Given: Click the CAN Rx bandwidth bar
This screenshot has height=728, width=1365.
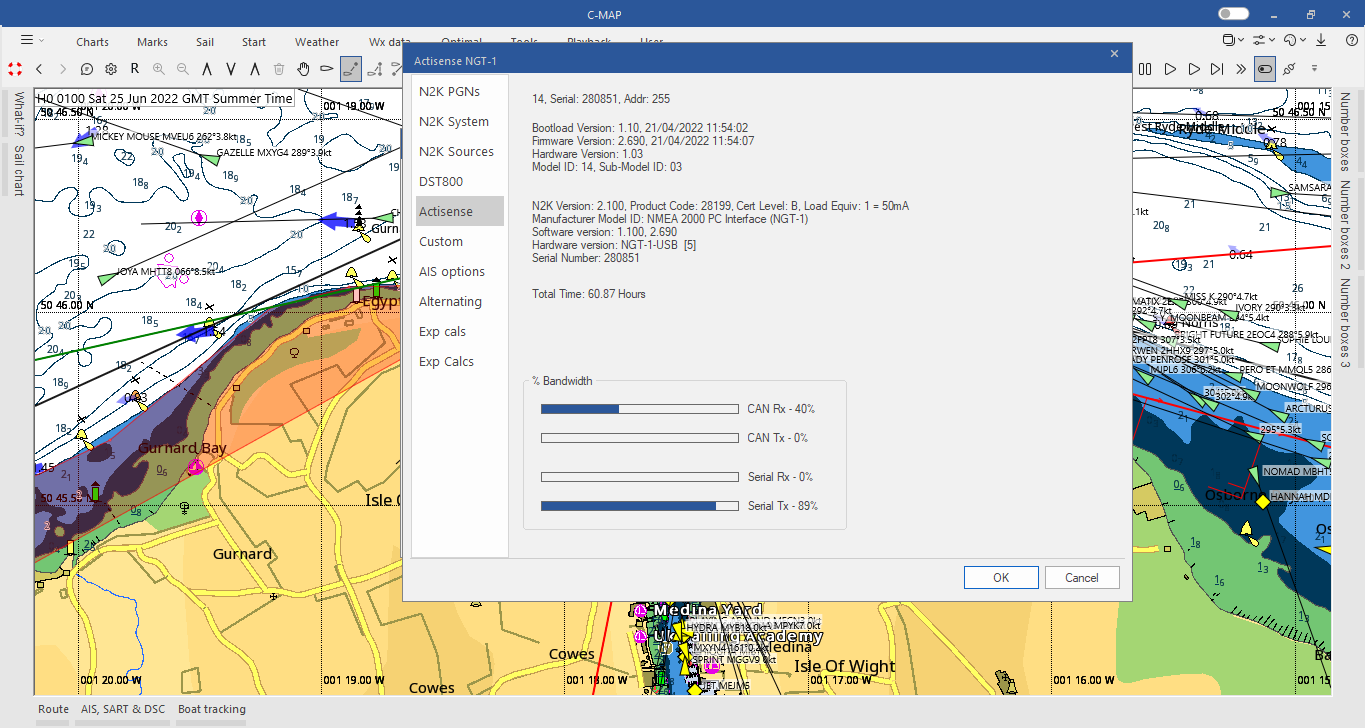Looking at the screenshot, I should point(639,408).
